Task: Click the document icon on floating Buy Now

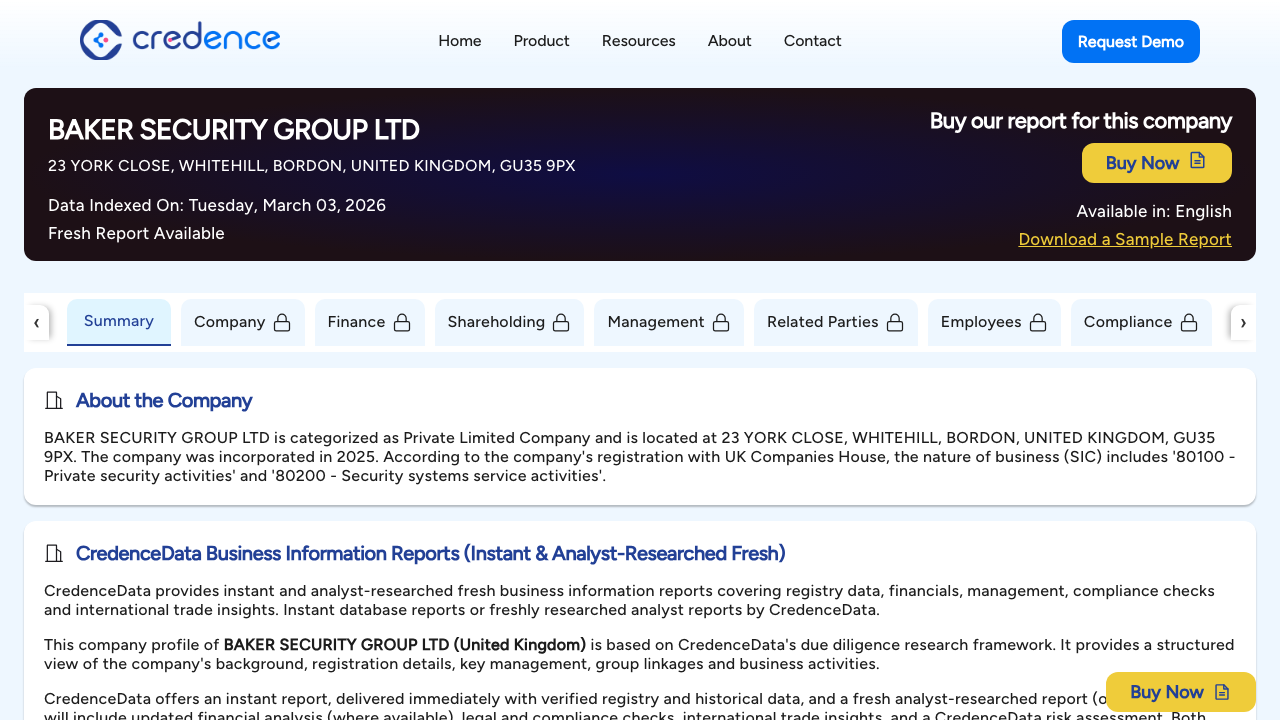Action: click(1221, 691)
